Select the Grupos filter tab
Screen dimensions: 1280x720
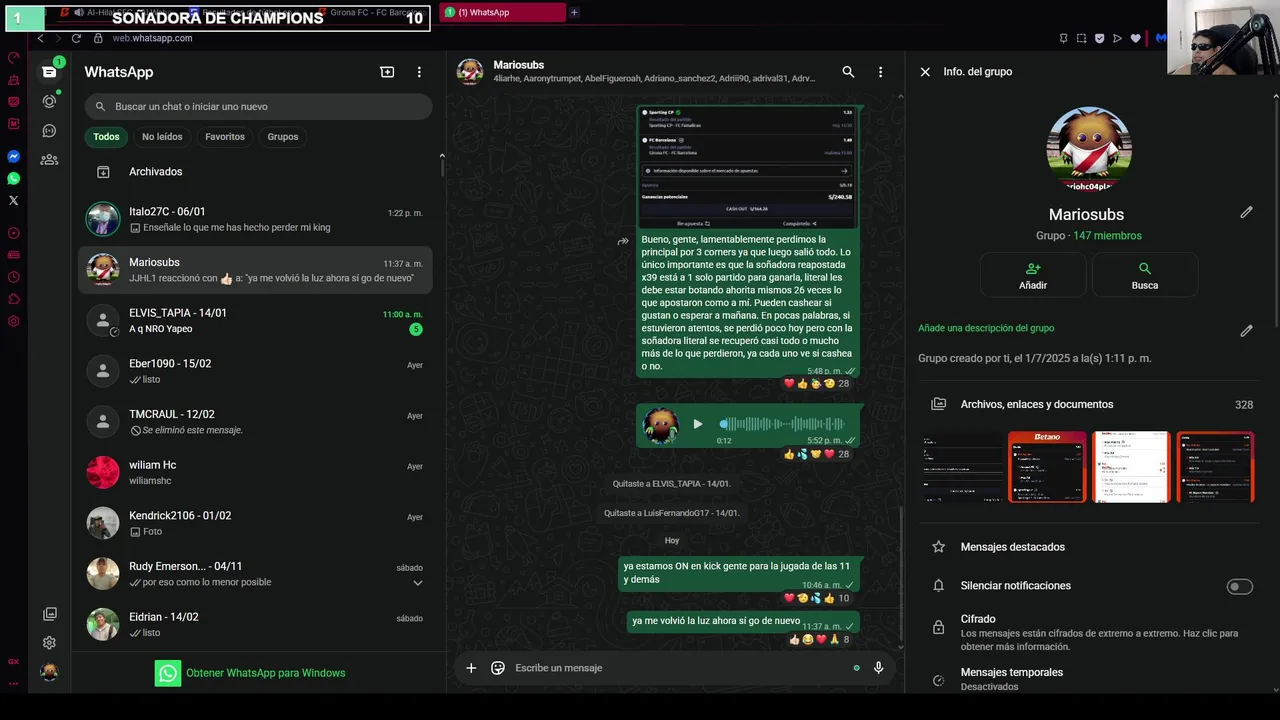tap(283, 137)
